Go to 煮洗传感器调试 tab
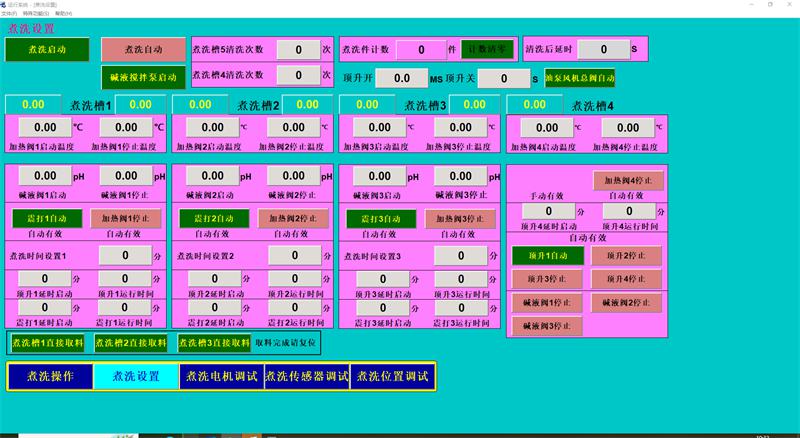Viewport: 800px width, 438px height. coord(307,376)
